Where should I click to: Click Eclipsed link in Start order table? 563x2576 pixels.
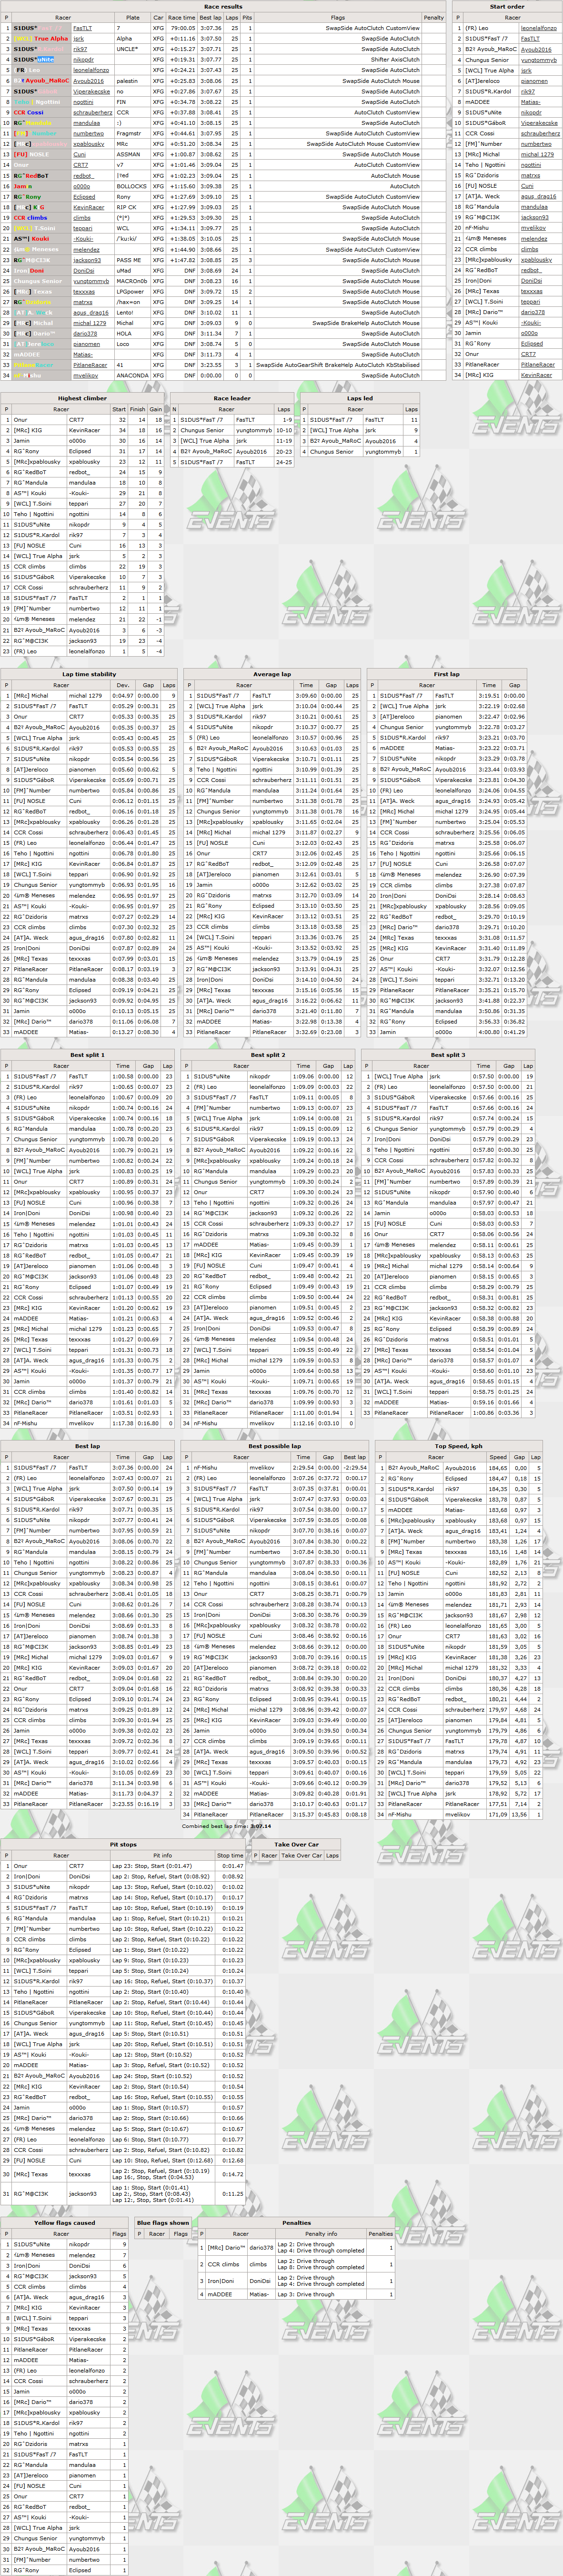(x=532, y=344)
